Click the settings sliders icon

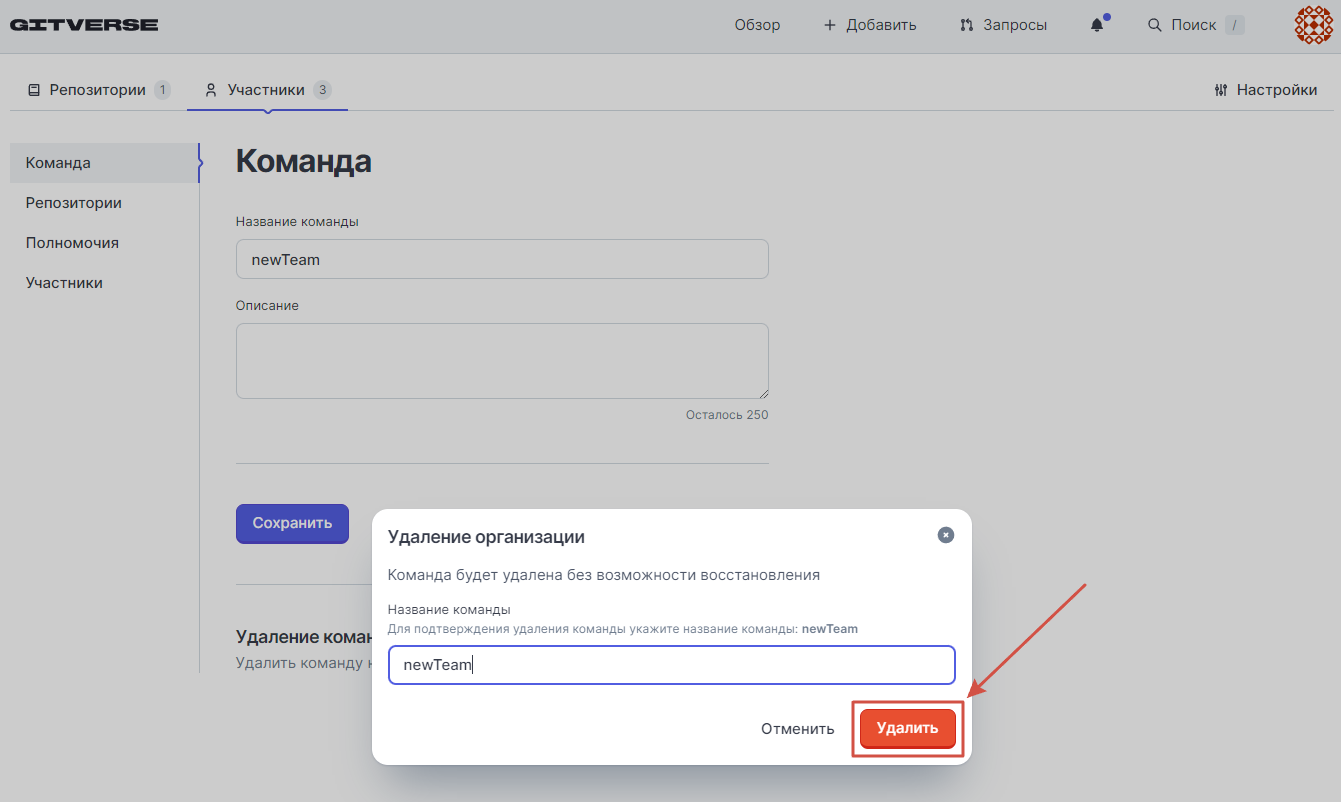pos(1220,90)
